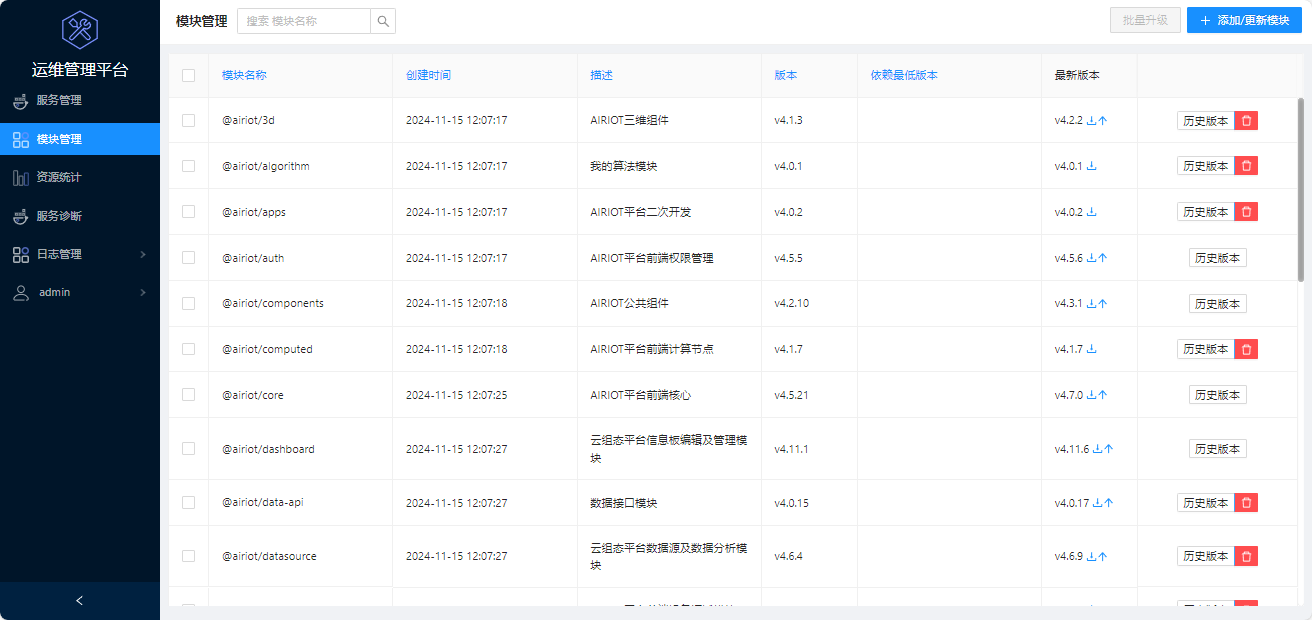
Task: Click the module name search input field
Action: [x=304, y=21]
